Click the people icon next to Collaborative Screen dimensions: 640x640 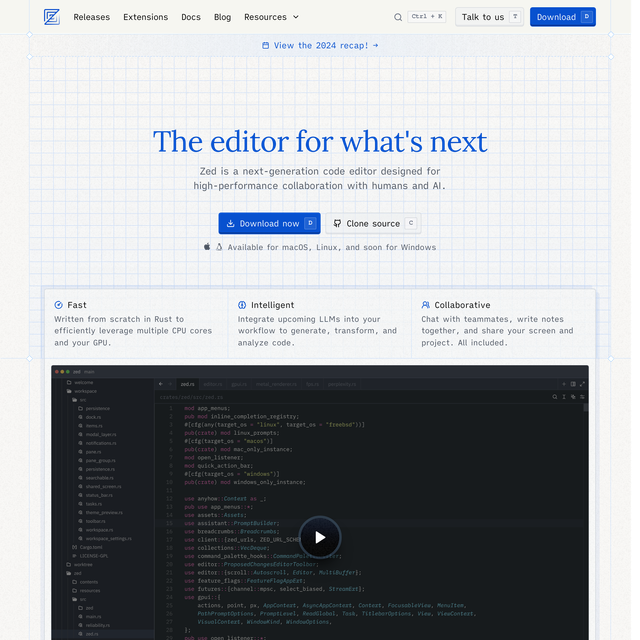click(426, 304)
